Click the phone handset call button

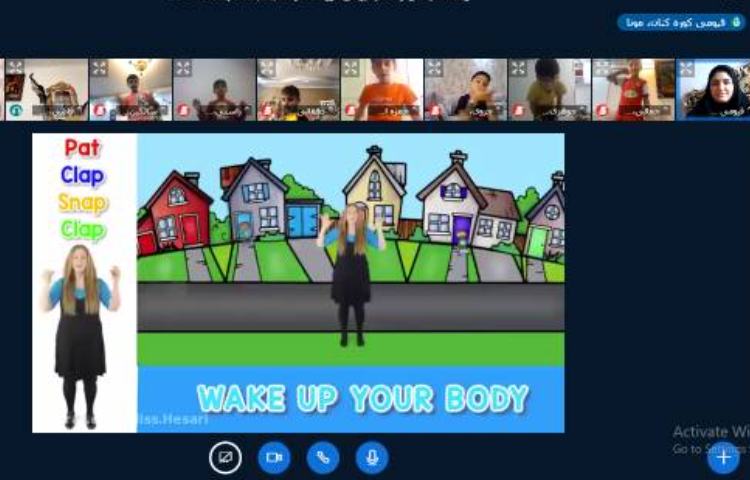coord(323,457)
